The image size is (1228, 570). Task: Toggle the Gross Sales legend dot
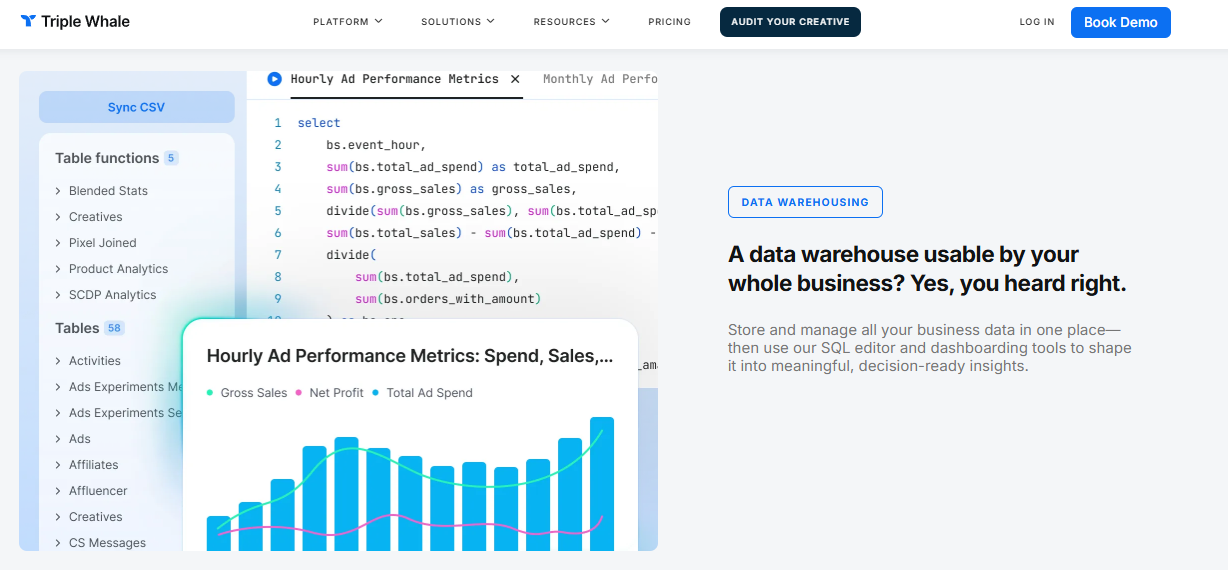pos(210,393)
